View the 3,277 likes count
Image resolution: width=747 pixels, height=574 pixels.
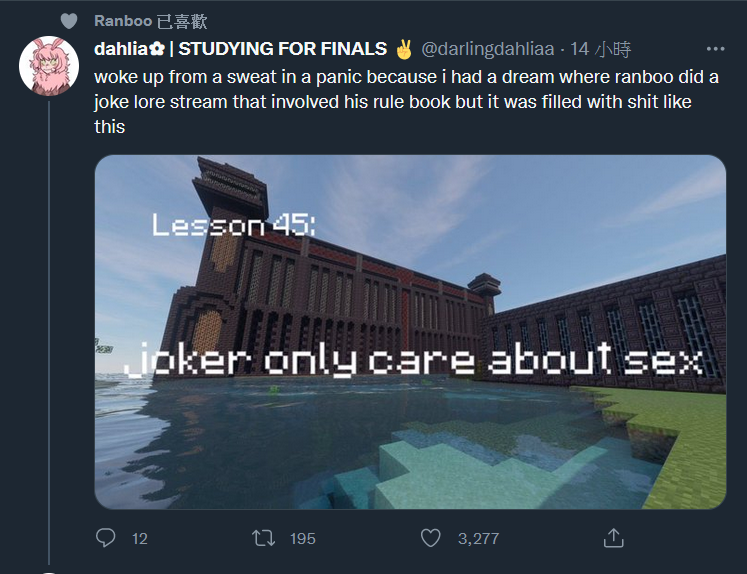478,539
